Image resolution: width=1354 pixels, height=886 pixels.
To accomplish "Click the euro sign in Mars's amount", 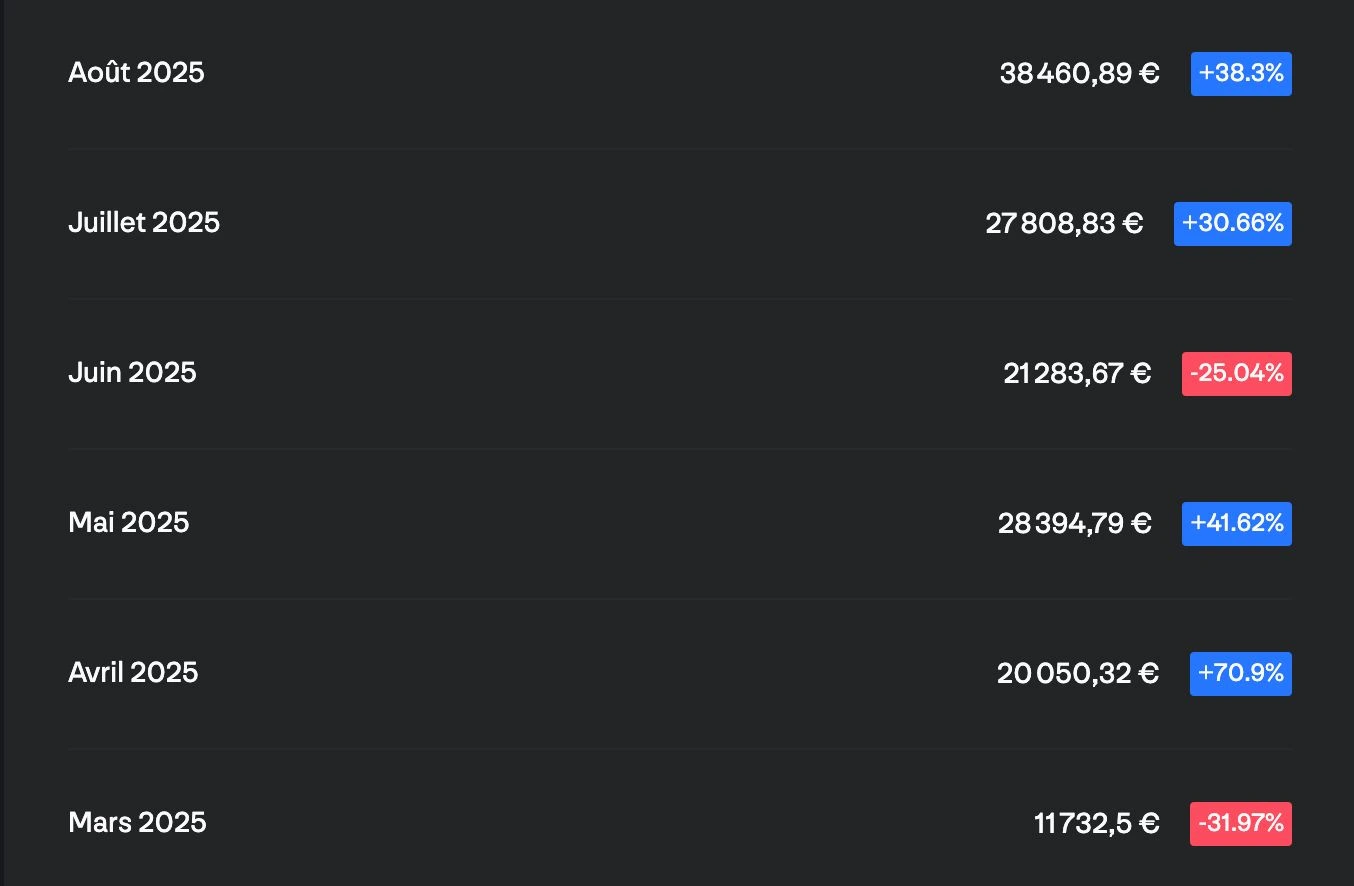I will [x=1149, y=824].
